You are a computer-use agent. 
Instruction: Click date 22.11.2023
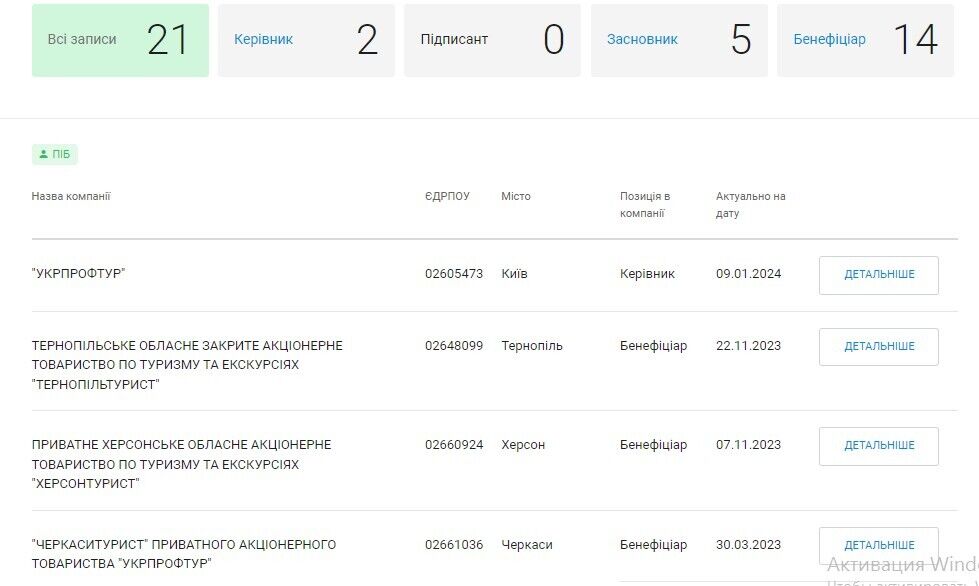tap(749, 345)
